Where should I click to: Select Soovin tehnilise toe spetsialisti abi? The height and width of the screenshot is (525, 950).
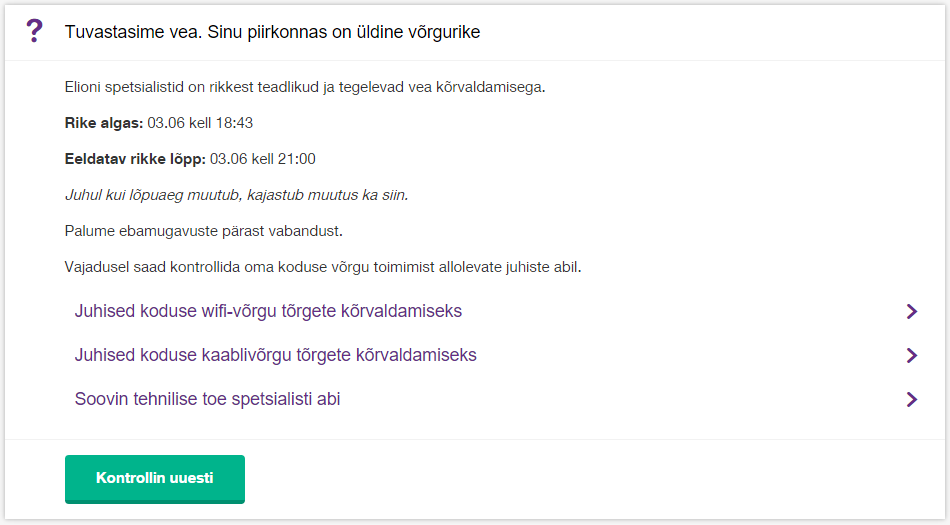tap(207, 399)
